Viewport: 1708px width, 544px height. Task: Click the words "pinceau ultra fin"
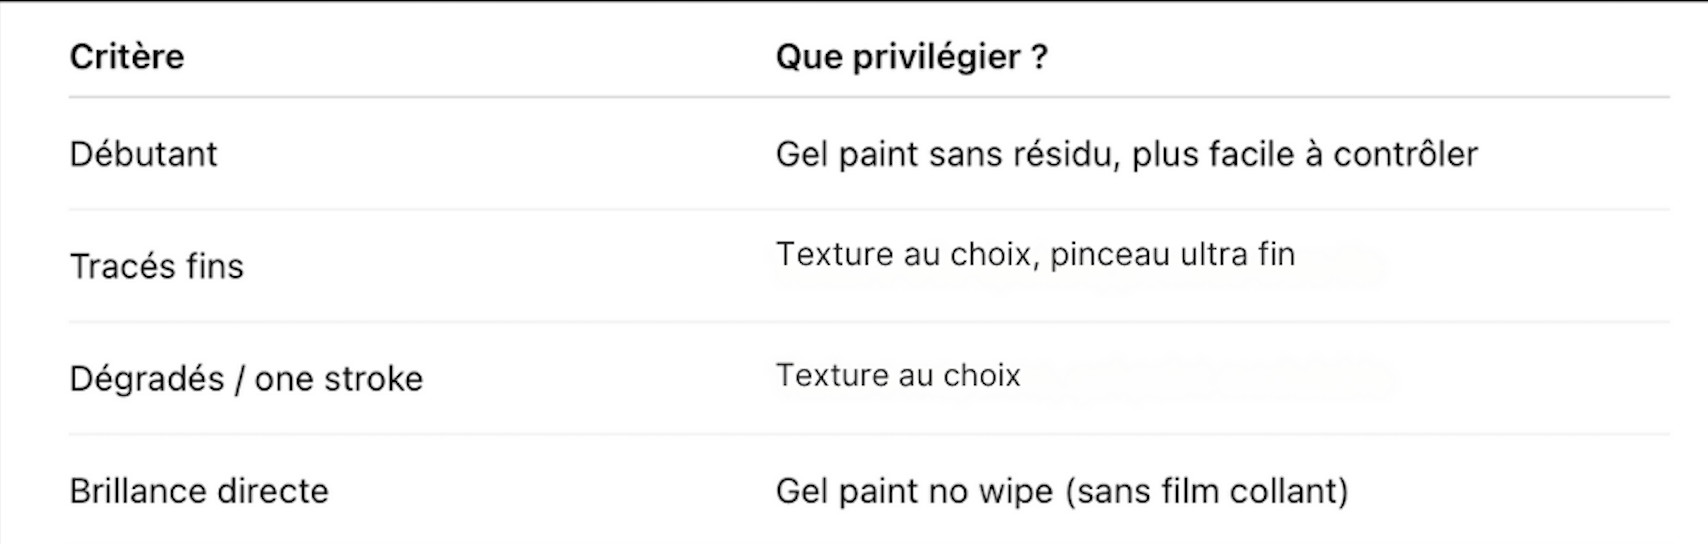coord(1173,254)
